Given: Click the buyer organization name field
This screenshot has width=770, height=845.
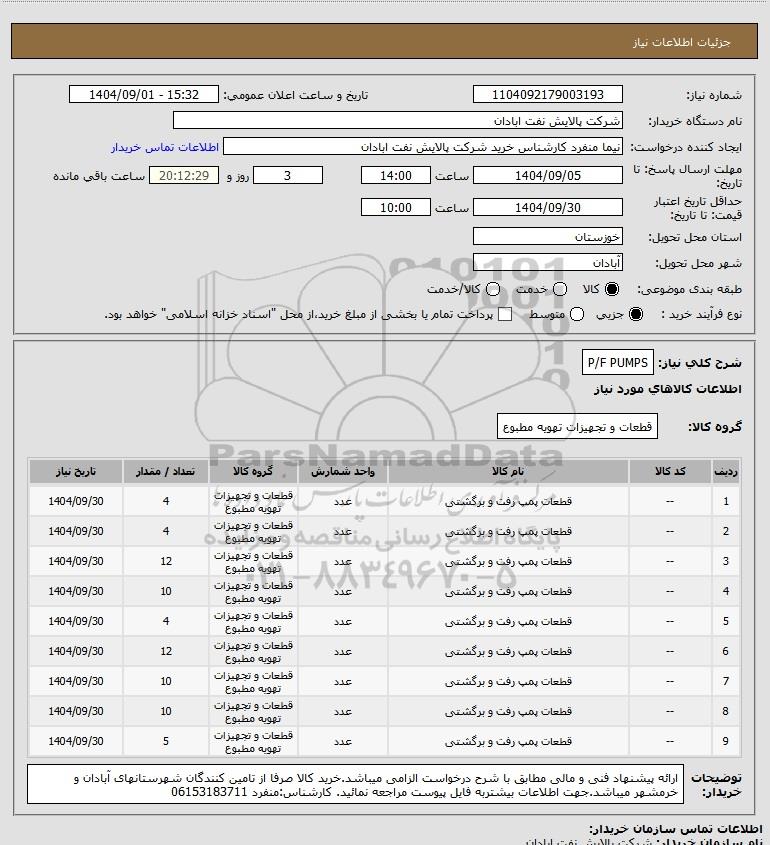Looking at the screenshot, I should [398, 120].
